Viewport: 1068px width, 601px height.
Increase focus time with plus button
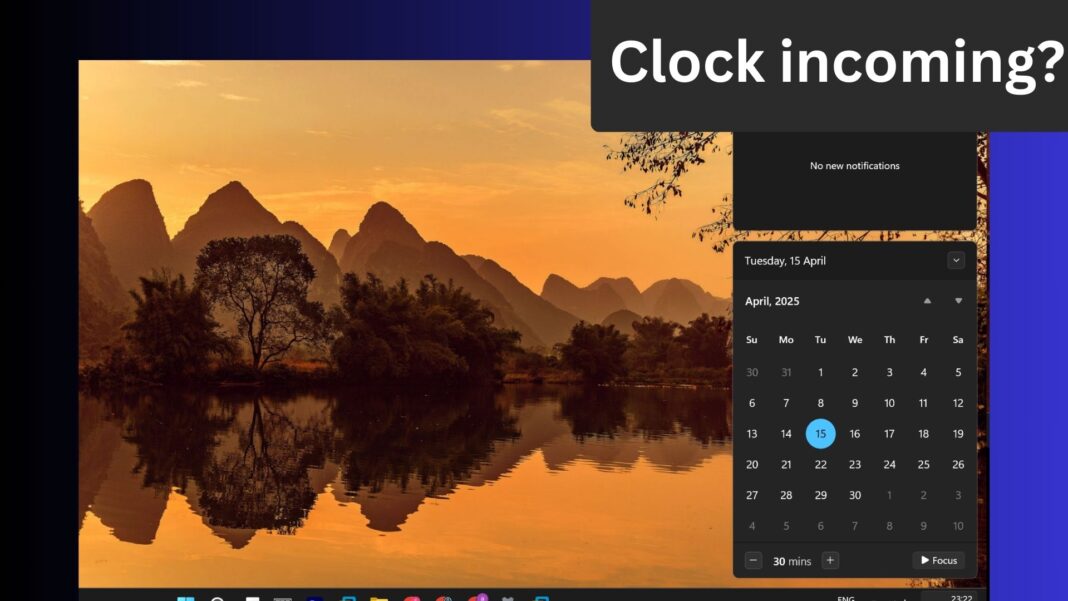(830, 561)
